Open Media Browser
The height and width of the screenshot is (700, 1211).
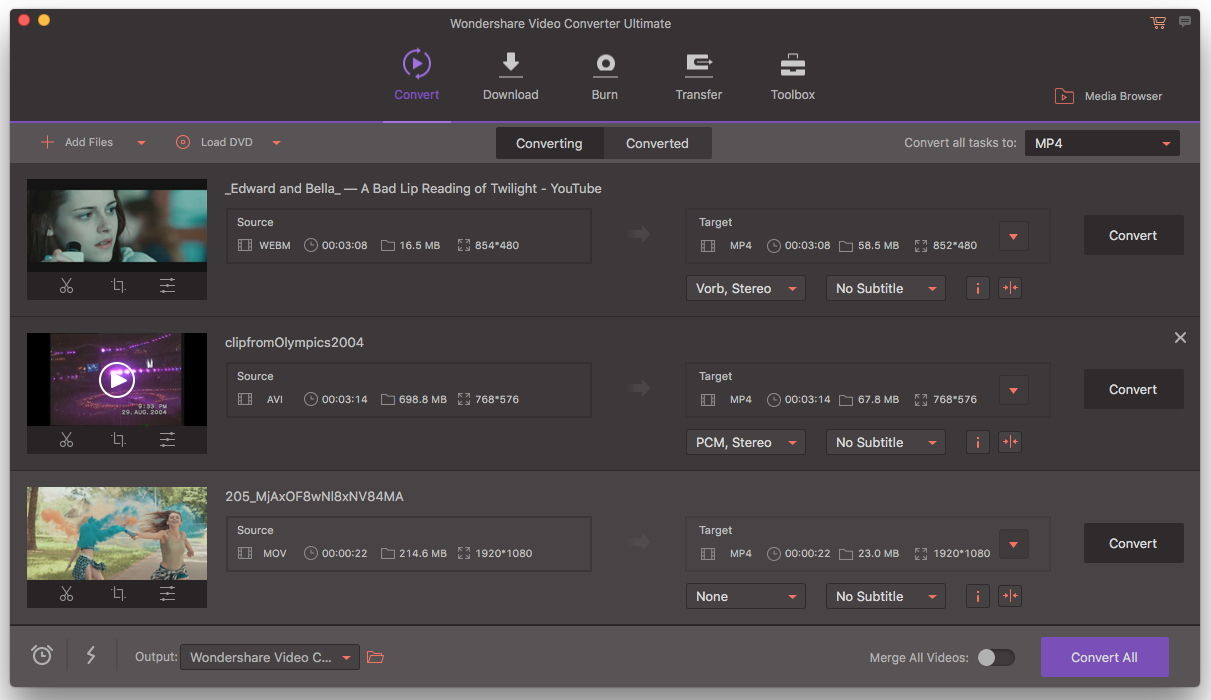(1109, 96)
